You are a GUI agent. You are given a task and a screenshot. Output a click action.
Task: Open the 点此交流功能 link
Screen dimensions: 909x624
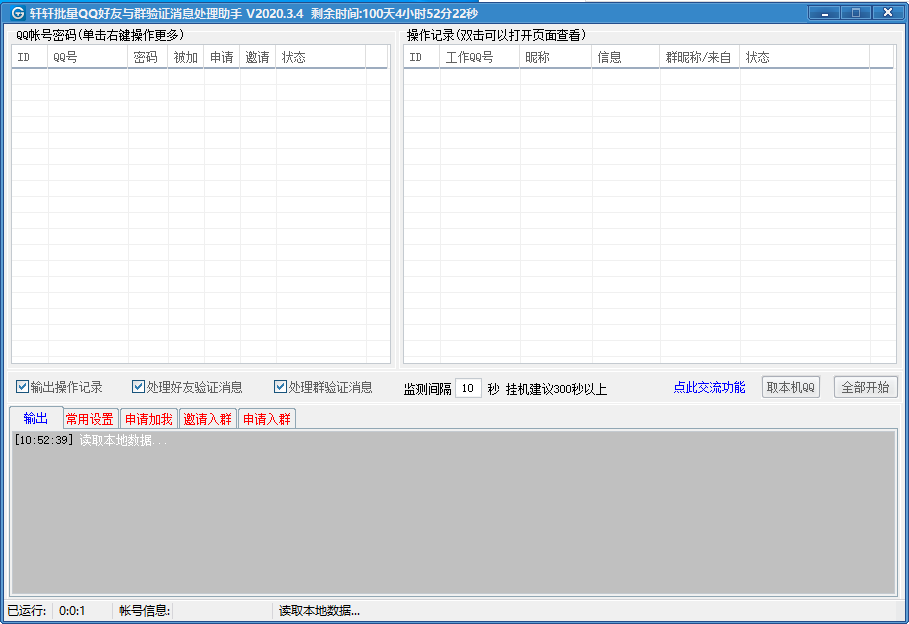click(x=709, y=387)
